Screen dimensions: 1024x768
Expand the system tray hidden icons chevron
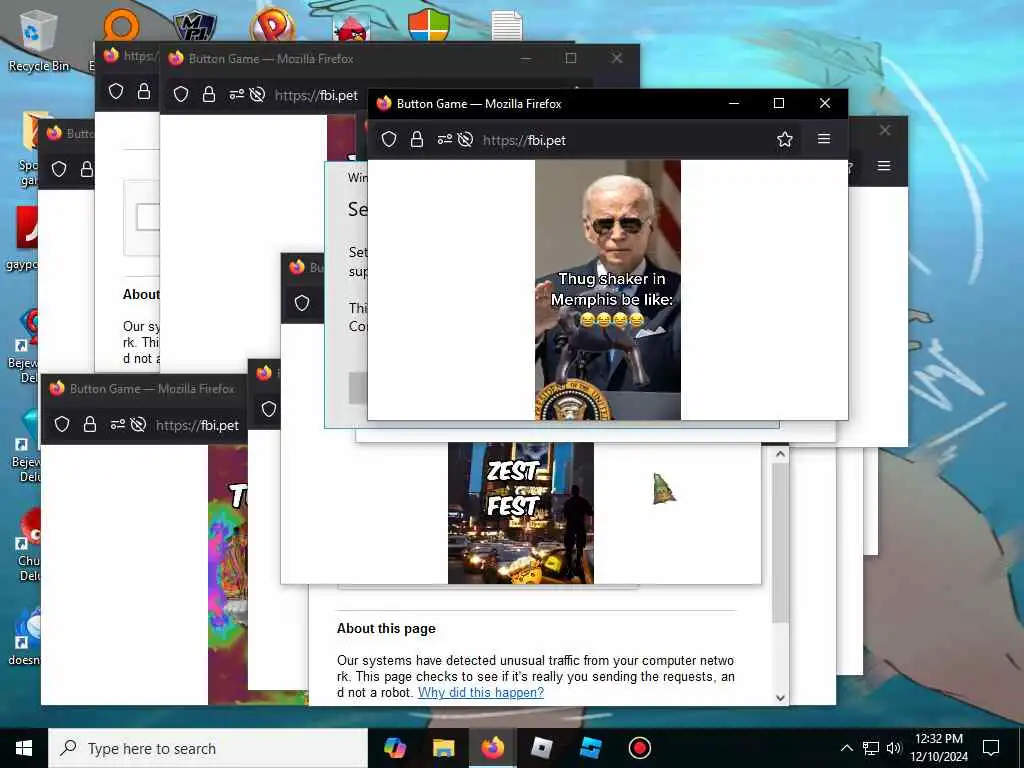[x=846, y=748]
